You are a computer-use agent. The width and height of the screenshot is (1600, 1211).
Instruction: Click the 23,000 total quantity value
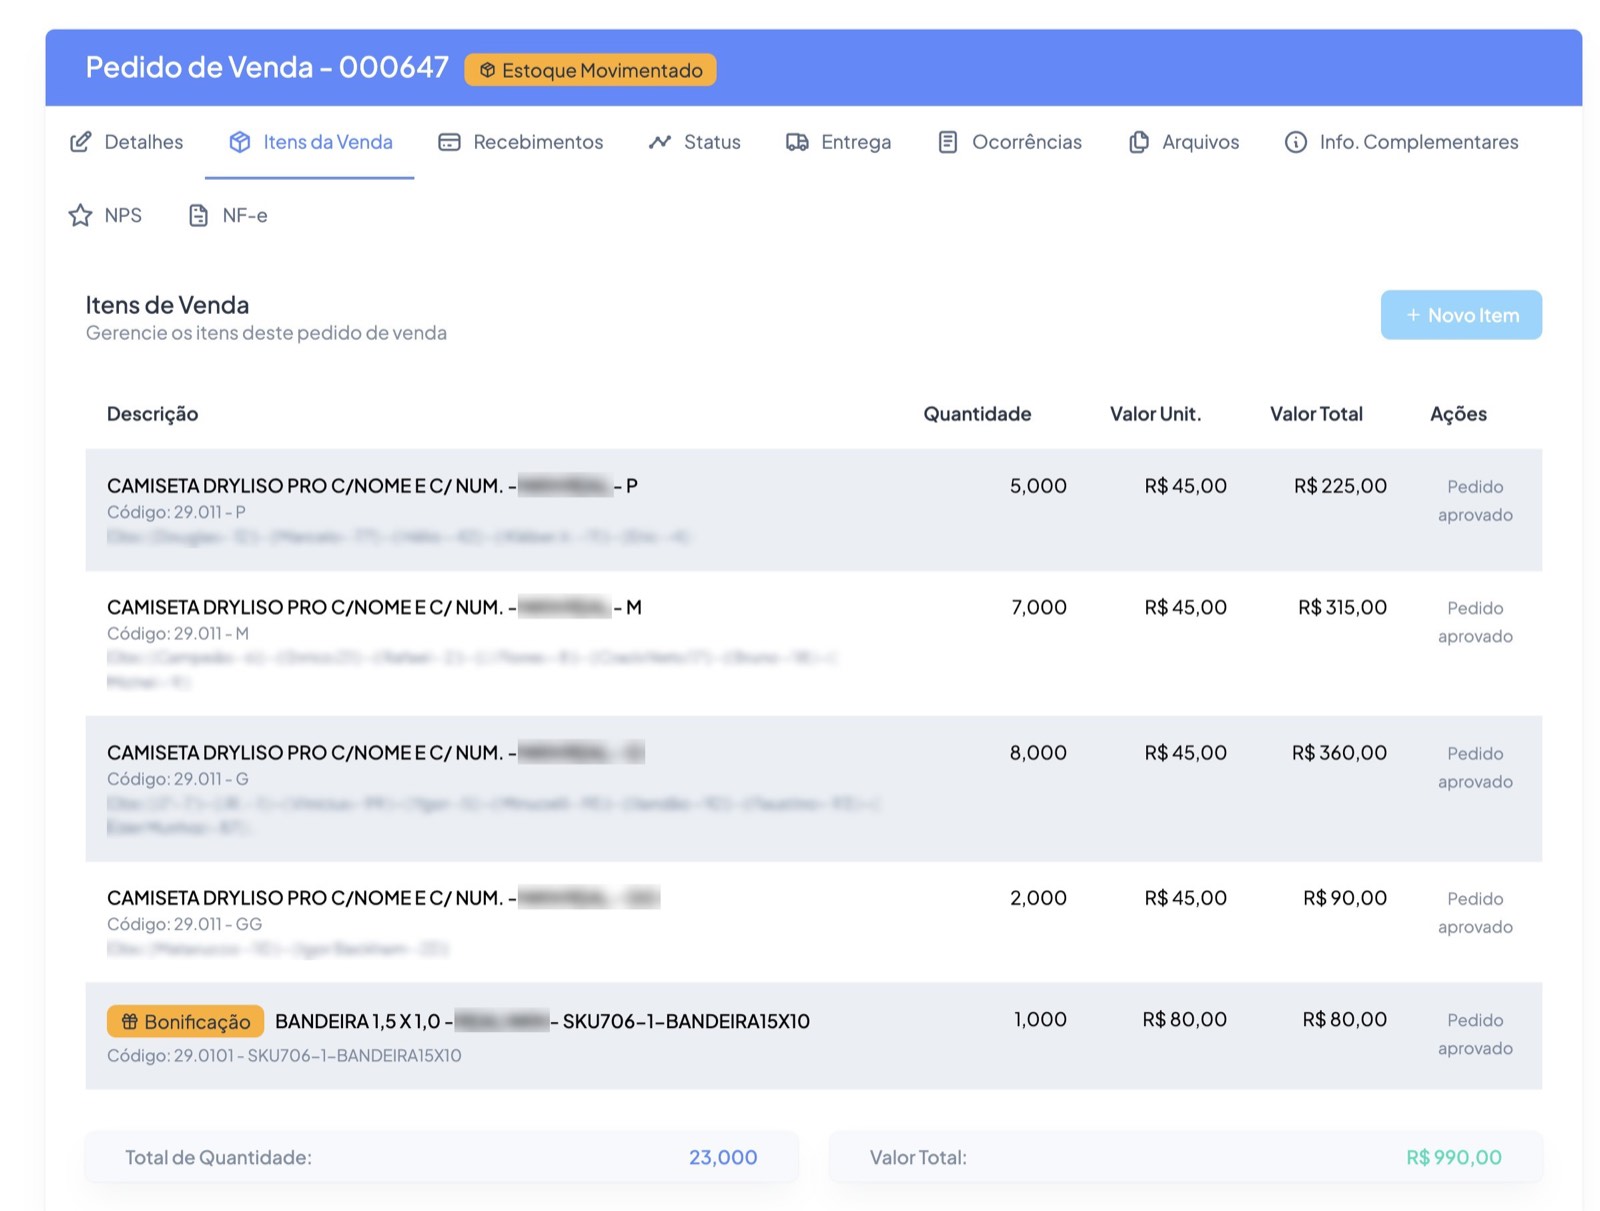(x=723, y=1157)
